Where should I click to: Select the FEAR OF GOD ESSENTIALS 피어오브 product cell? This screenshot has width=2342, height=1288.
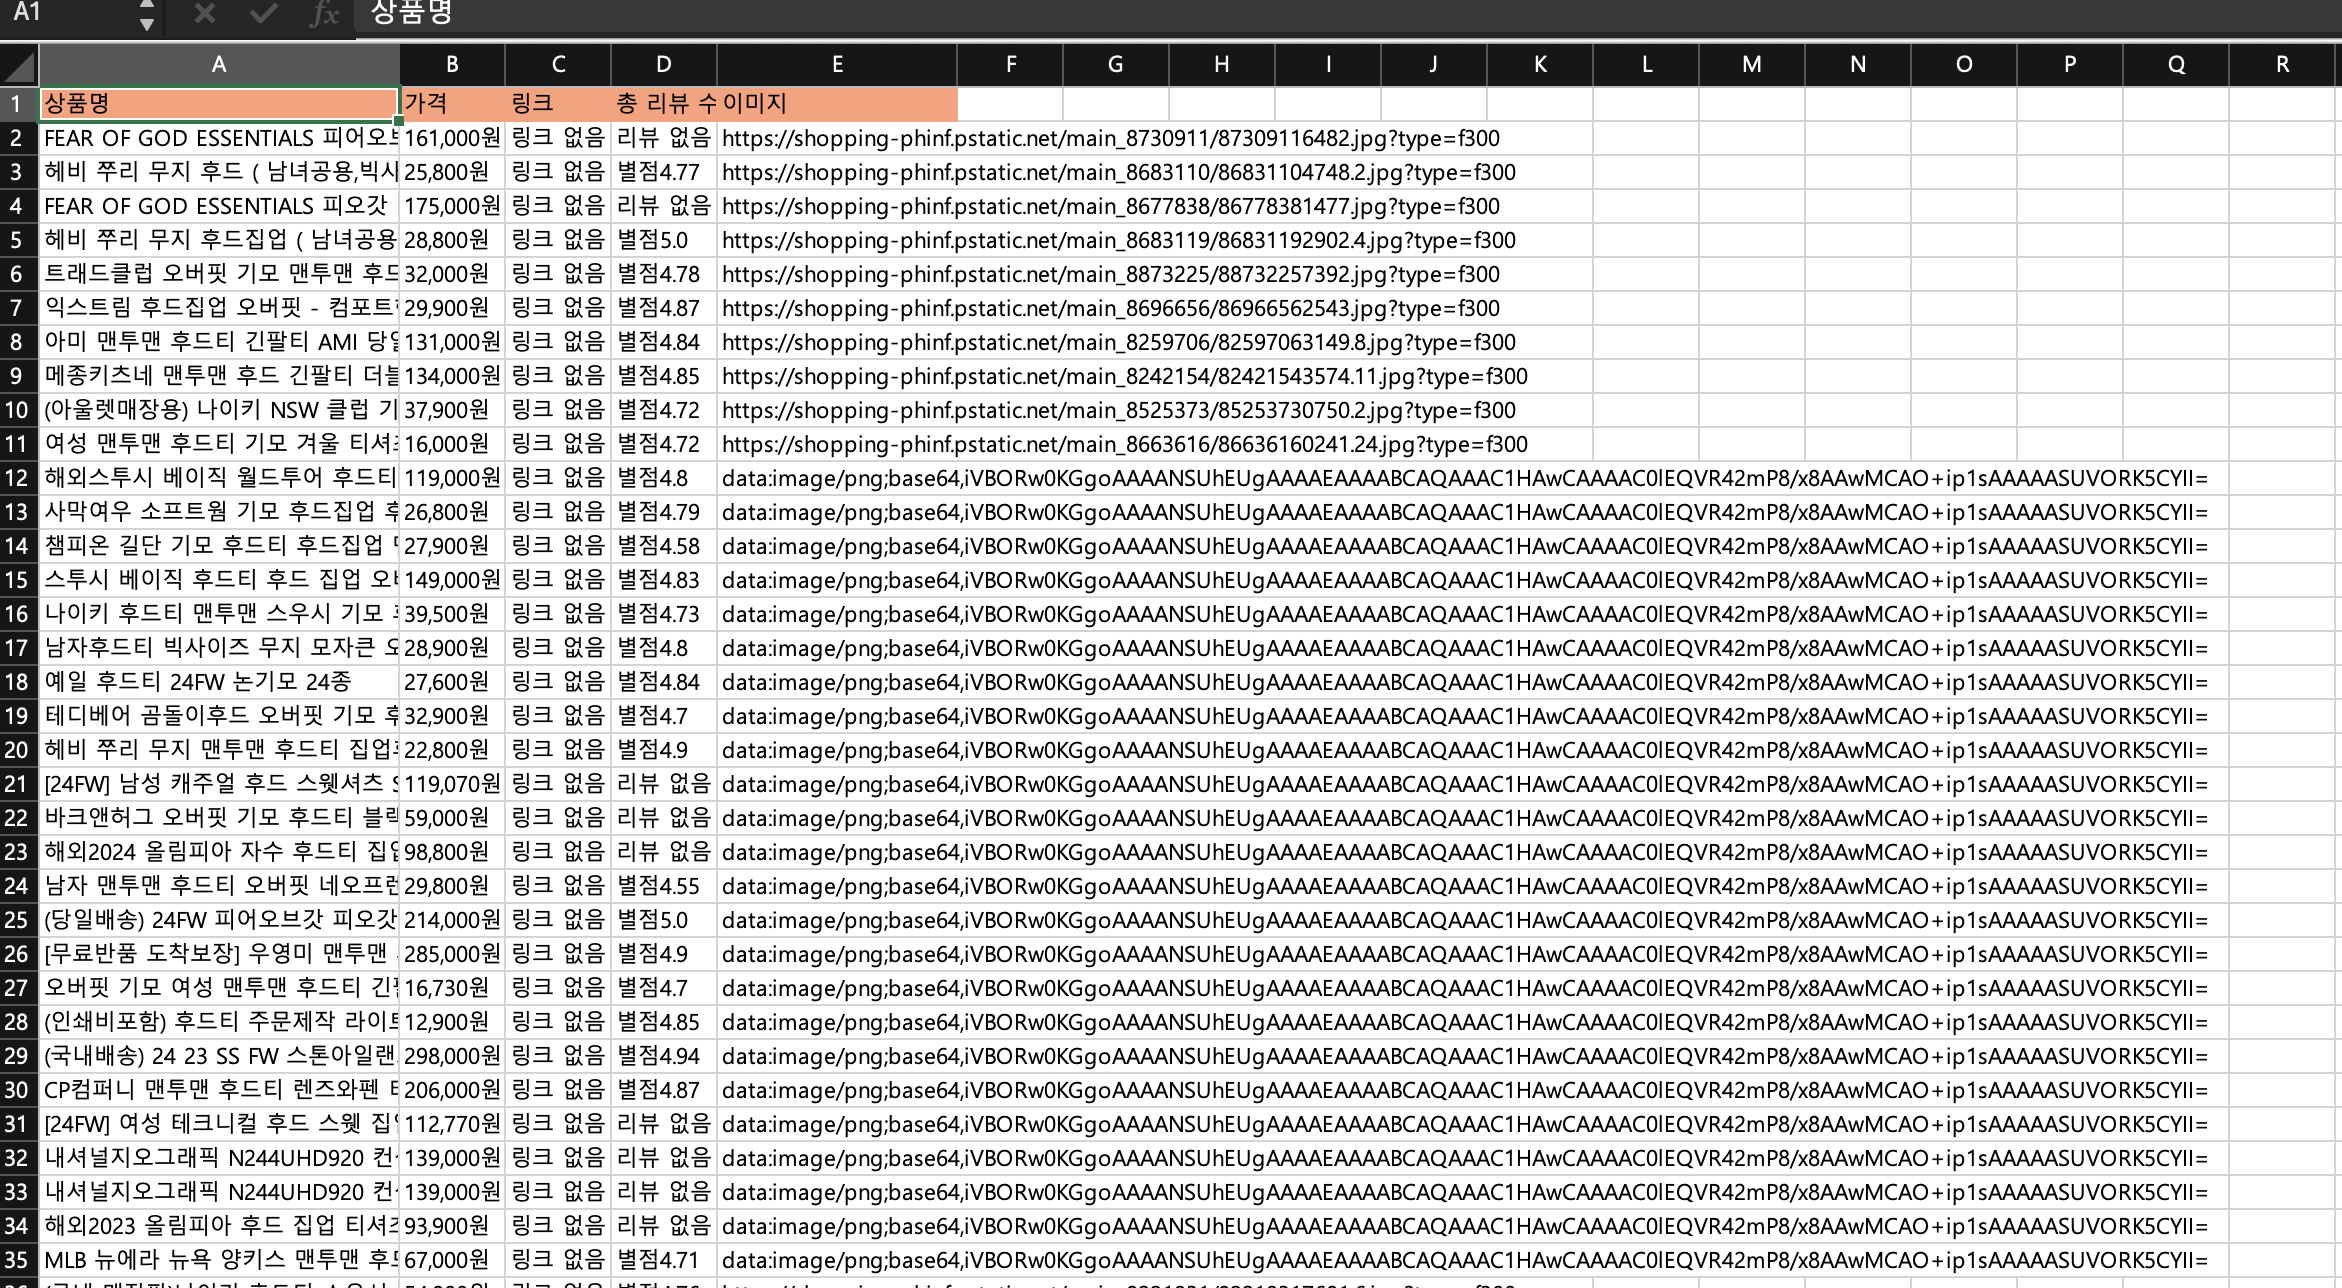219,138
